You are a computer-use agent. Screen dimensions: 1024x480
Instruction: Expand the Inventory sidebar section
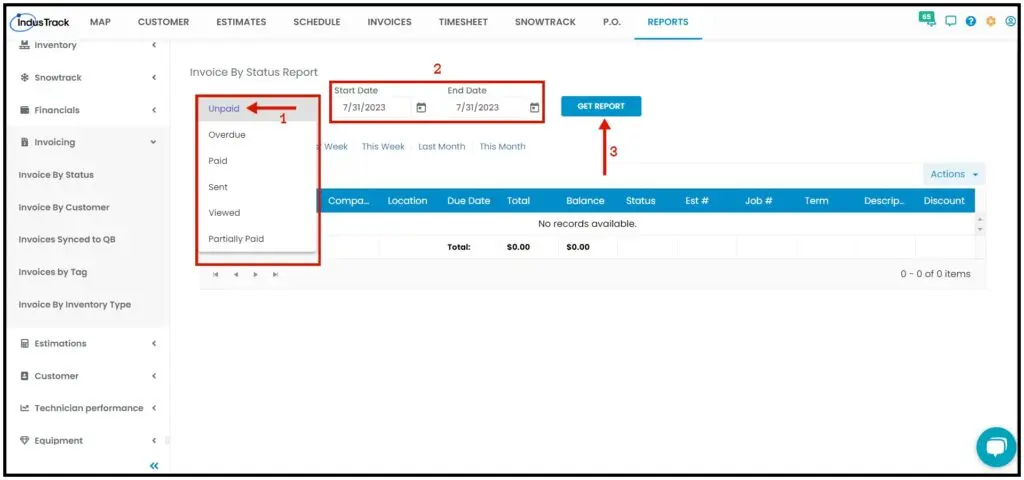(154, 45)
